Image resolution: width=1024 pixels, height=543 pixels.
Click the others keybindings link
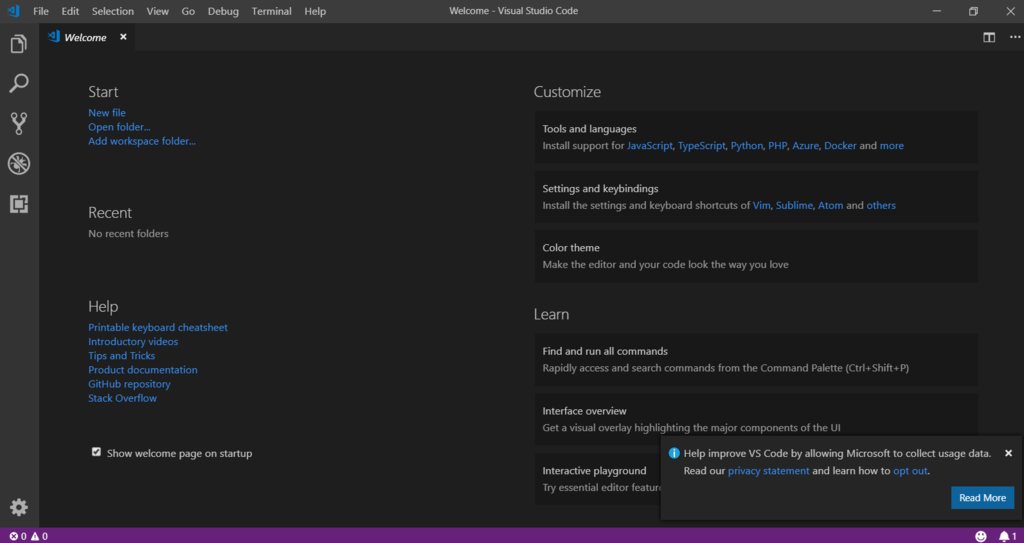(881, 205)
